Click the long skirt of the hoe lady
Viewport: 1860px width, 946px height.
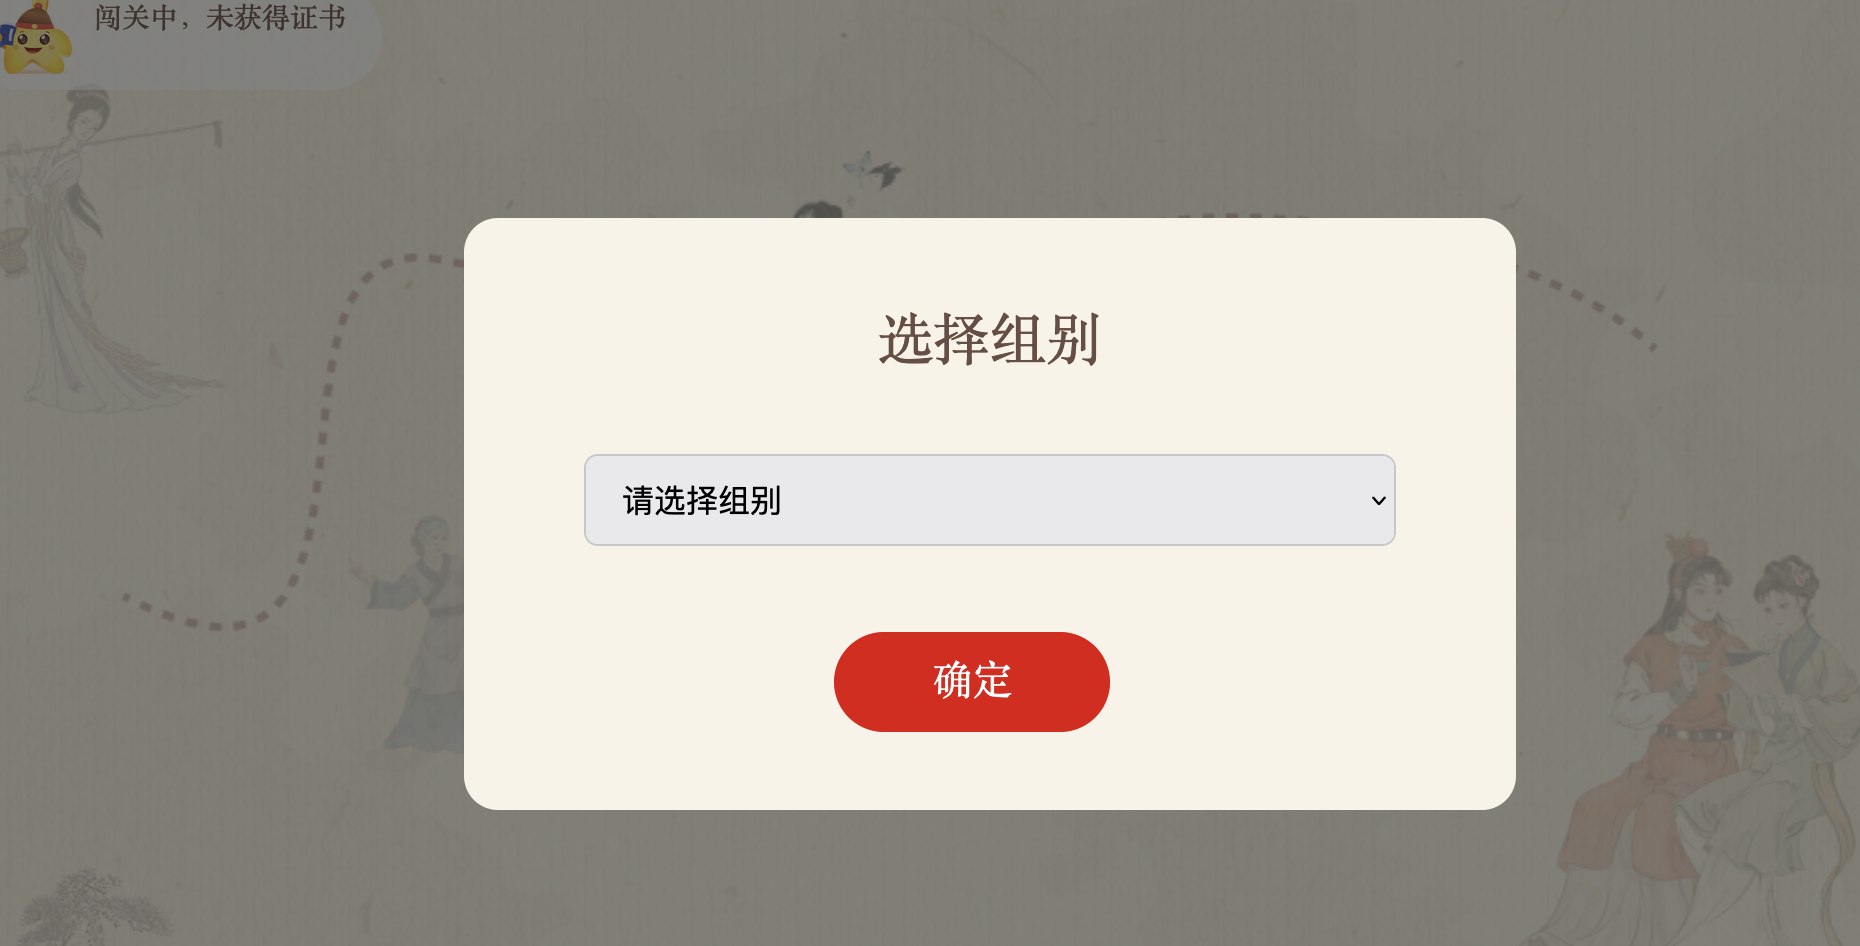pos(100,340)
